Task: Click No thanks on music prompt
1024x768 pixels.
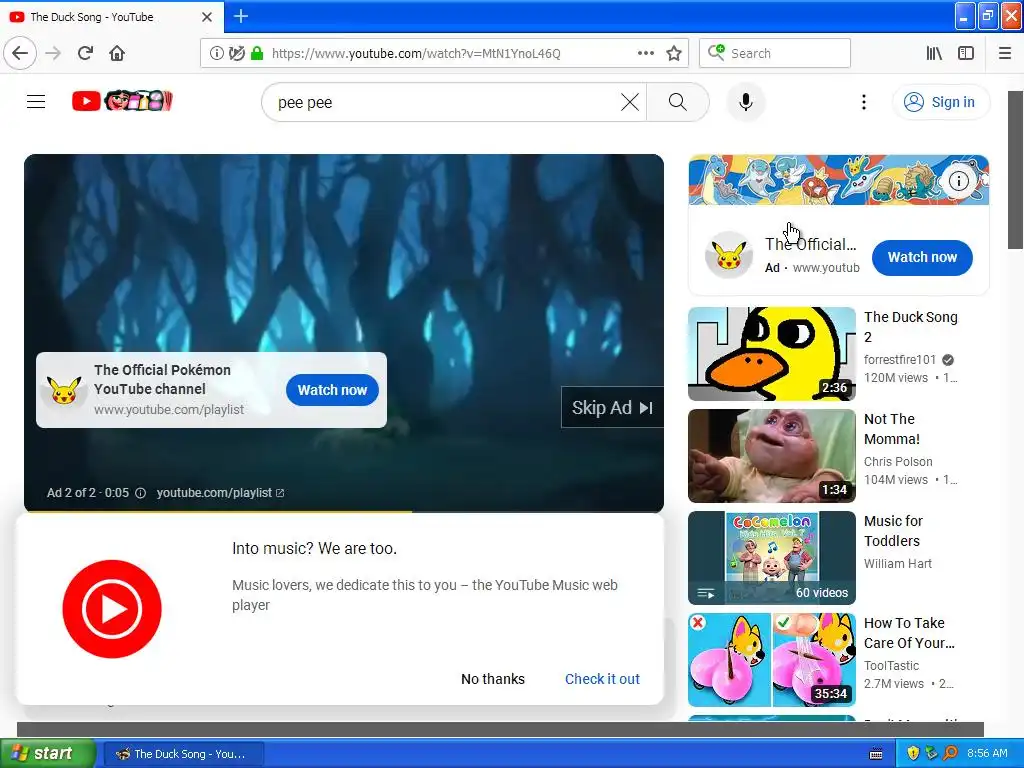Action: click(x=493, y=679)
